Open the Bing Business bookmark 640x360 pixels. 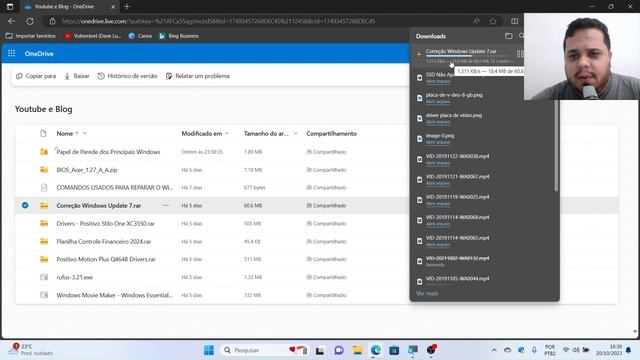pos(179,36)
